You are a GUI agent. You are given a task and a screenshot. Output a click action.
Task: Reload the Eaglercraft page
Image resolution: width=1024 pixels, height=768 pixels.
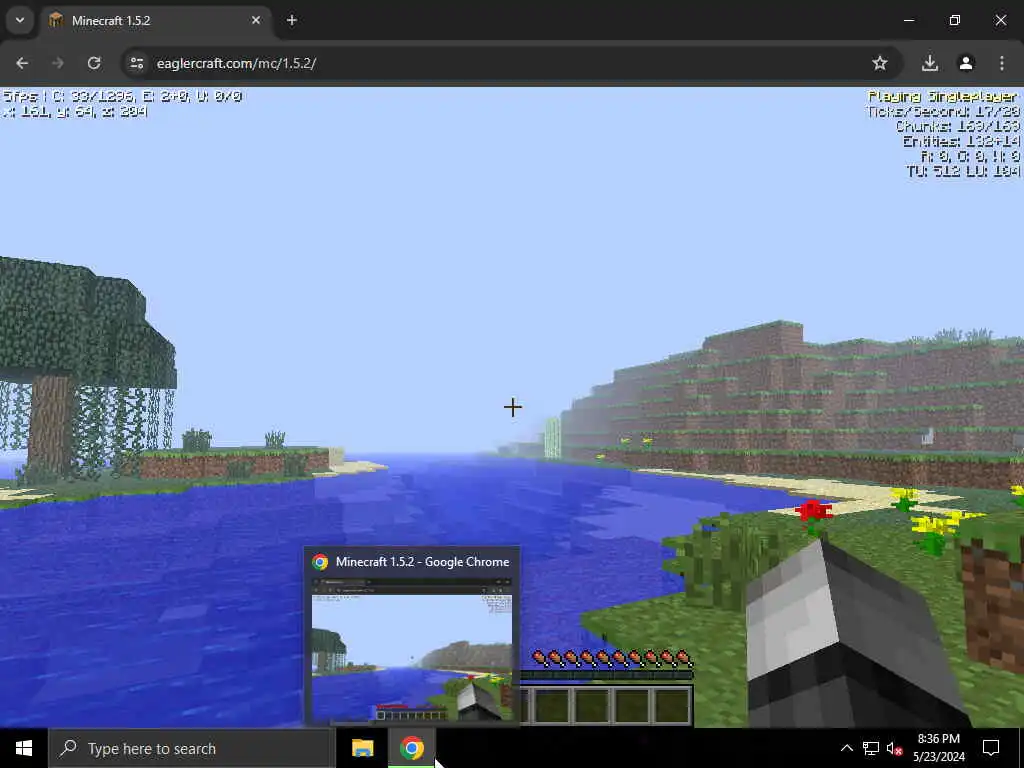(x=94, y=63)
